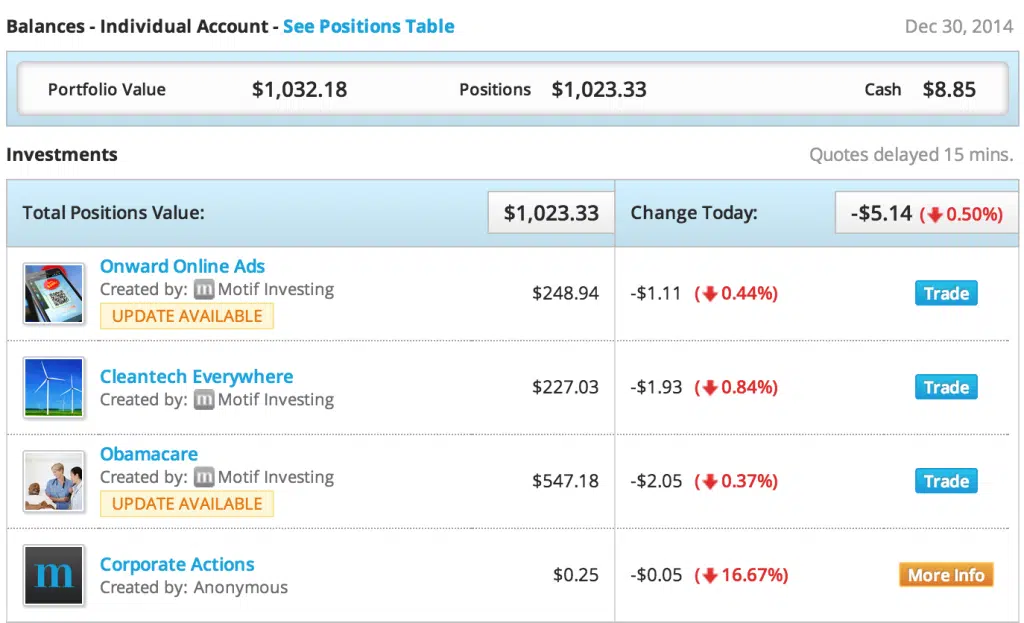The image size is (1024, 623).
Task: Click More Info for Corporate Actions
Action: coord(945,575)
